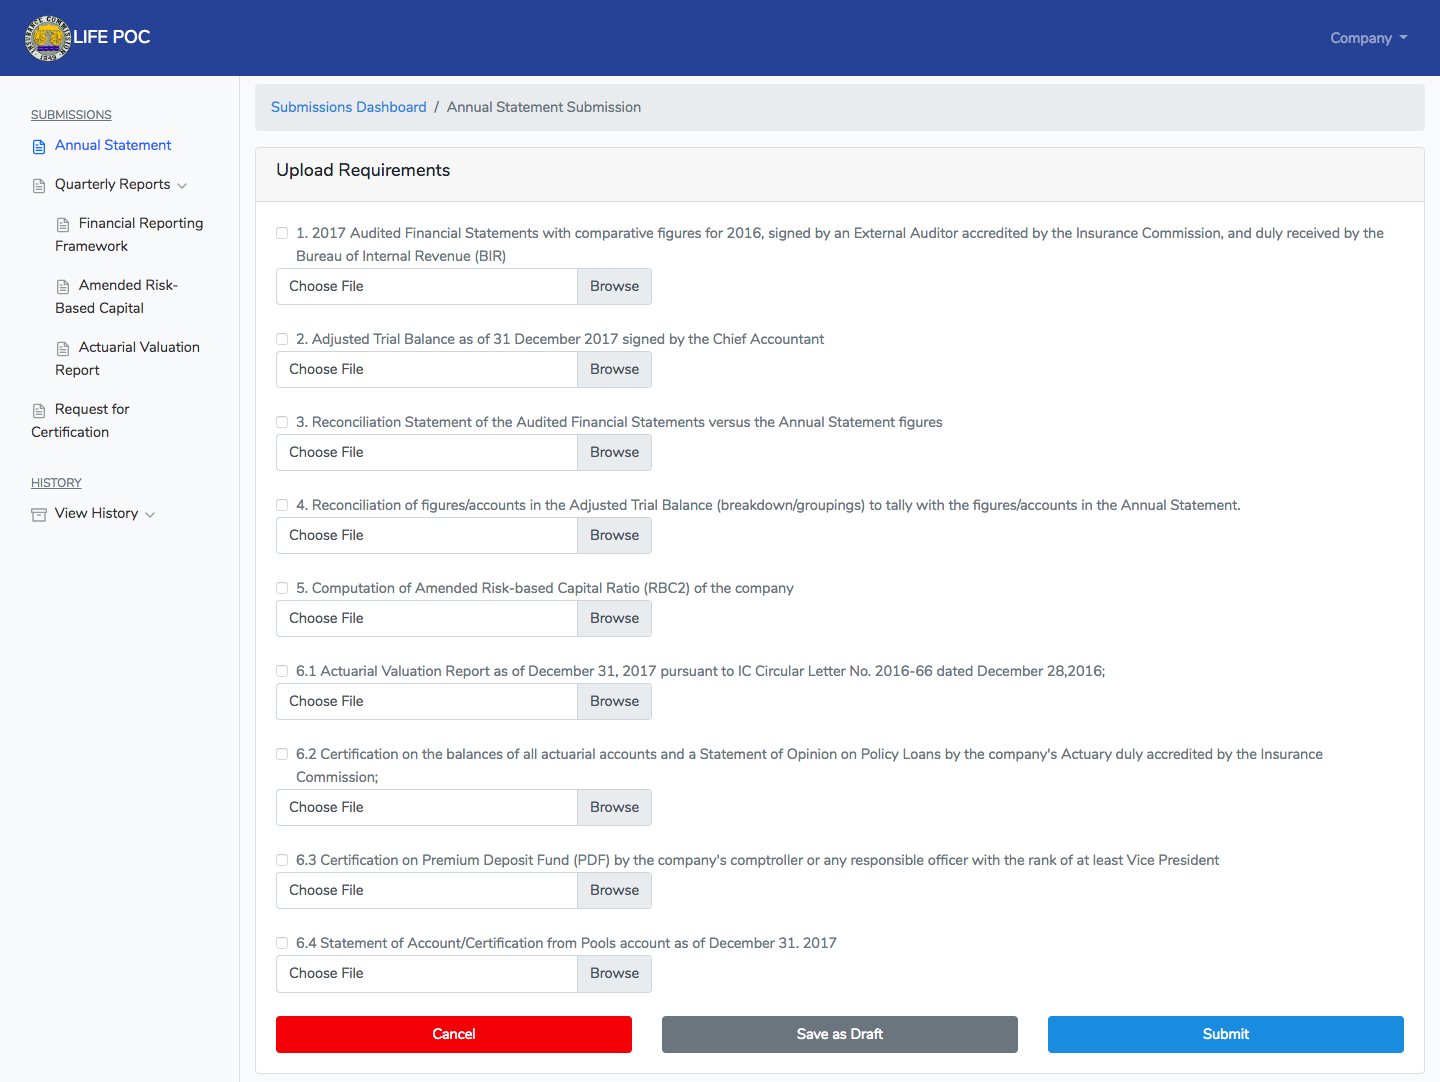Image resolution: width=1440 pixels, height=1082 pixels.
Task: Browse file for requirement 4 Reconciliation
Action: [x=614, y=535]
